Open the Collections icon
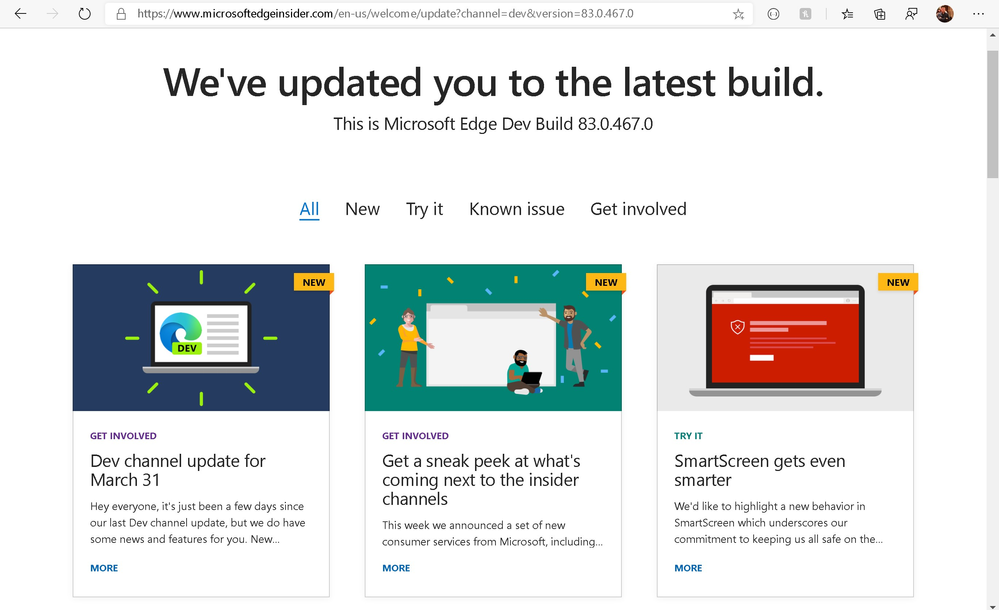 (x=879, y=14)
